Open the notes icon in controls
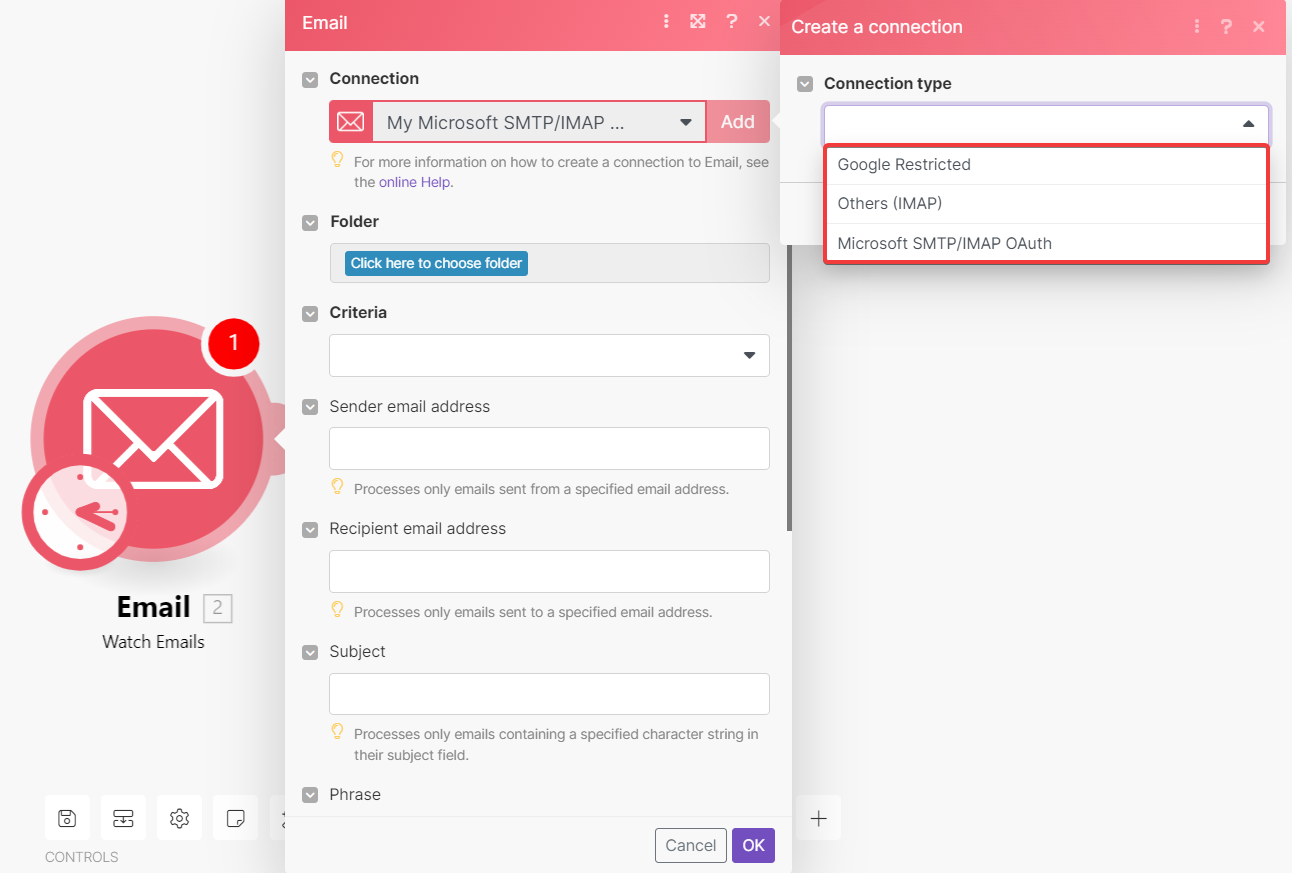This screenshot has height=873, width=1292. (x=235, y=818)
